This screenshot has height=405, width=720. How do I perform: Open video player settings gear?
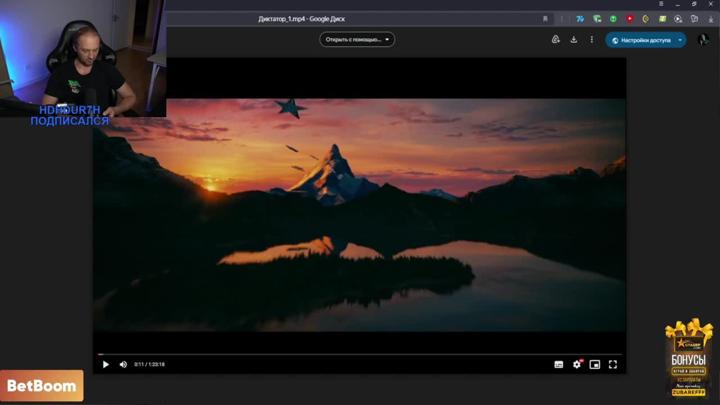577,364
